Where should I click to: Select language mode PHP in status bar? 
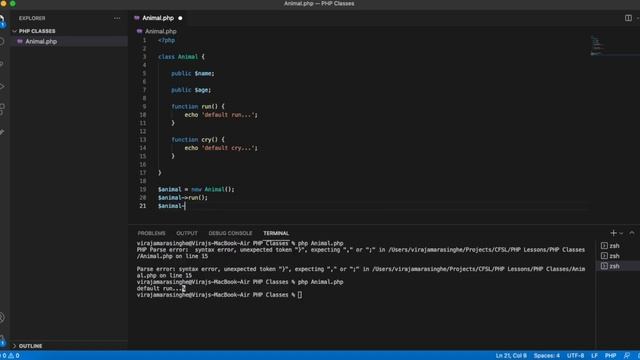611,356
